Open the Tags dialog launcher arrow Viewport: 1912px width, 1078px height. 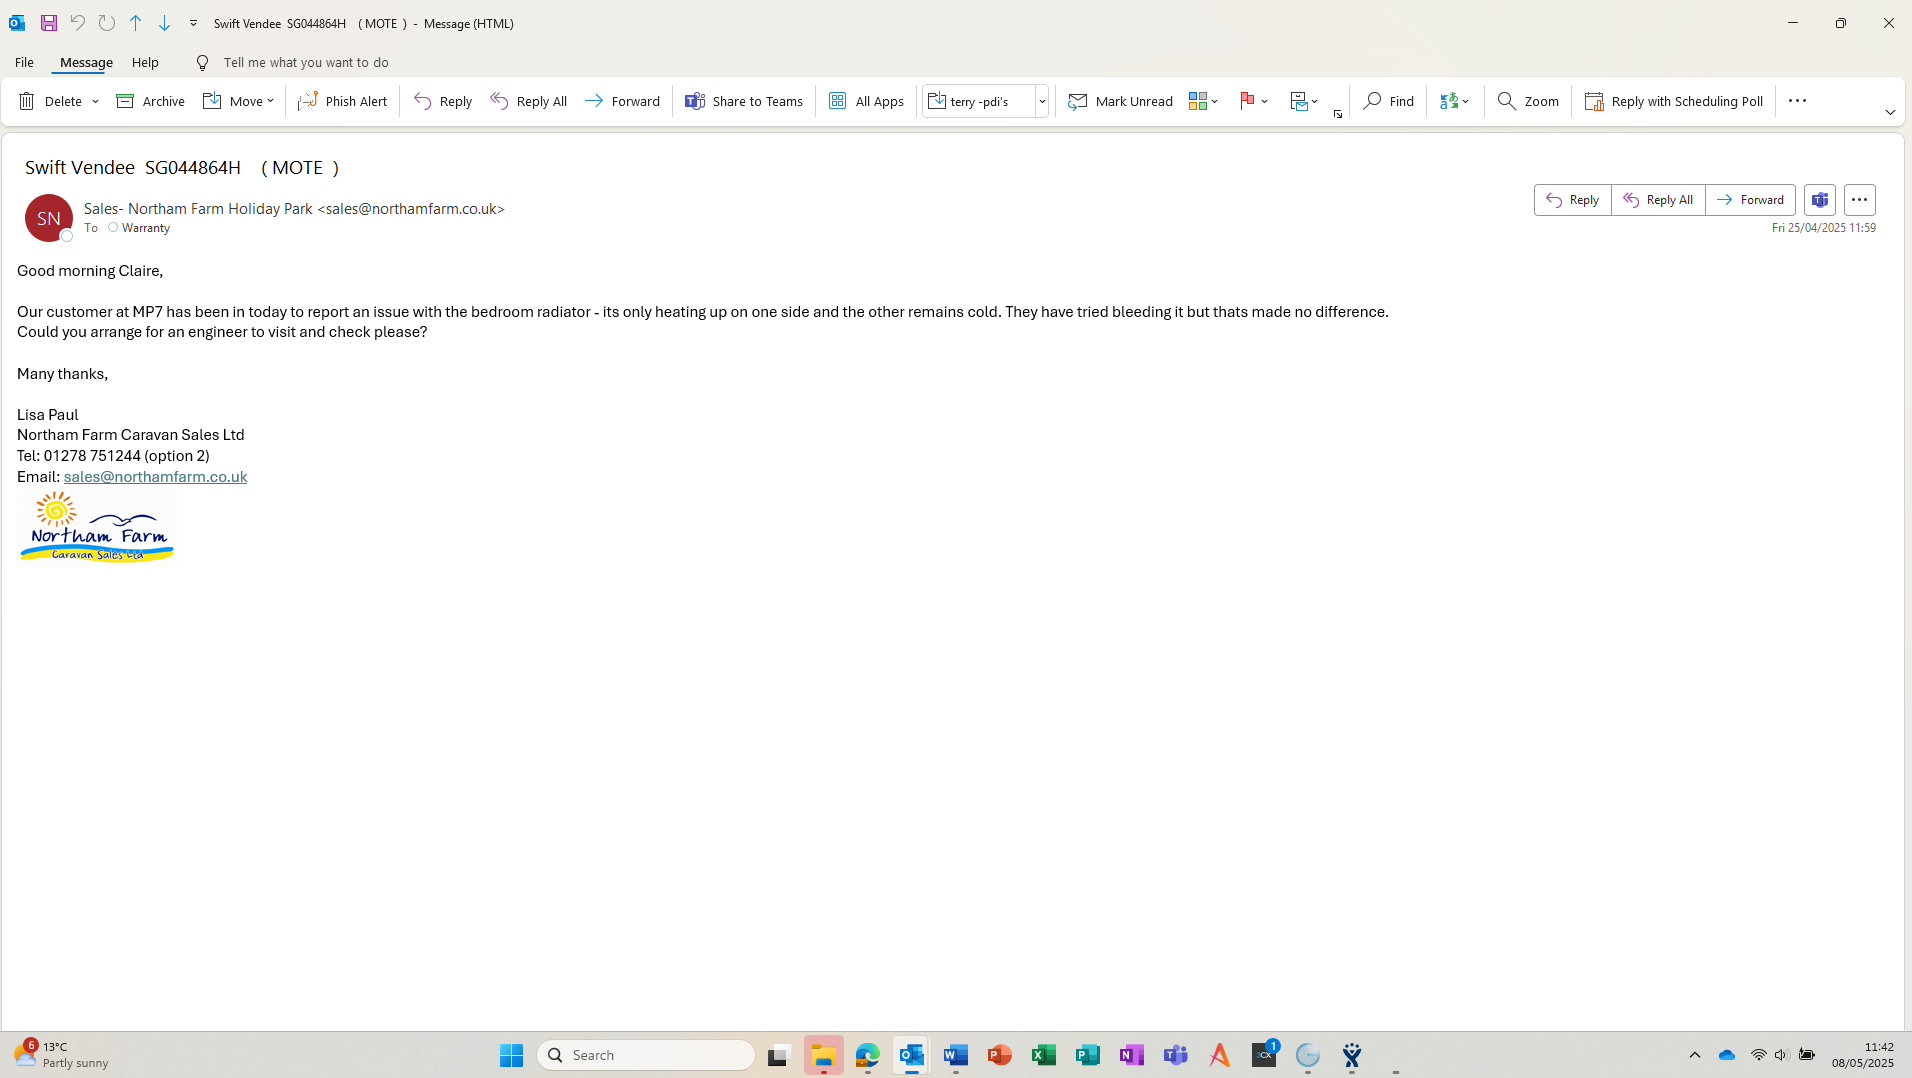1338,114
